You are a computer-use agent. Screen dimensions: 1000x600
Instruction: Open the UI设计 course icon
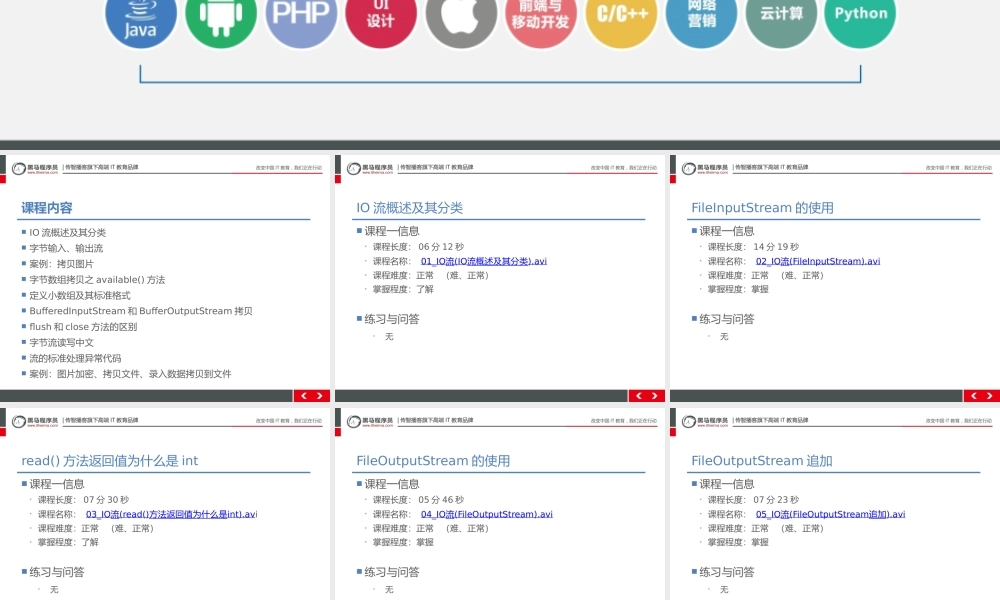[381, 15]
